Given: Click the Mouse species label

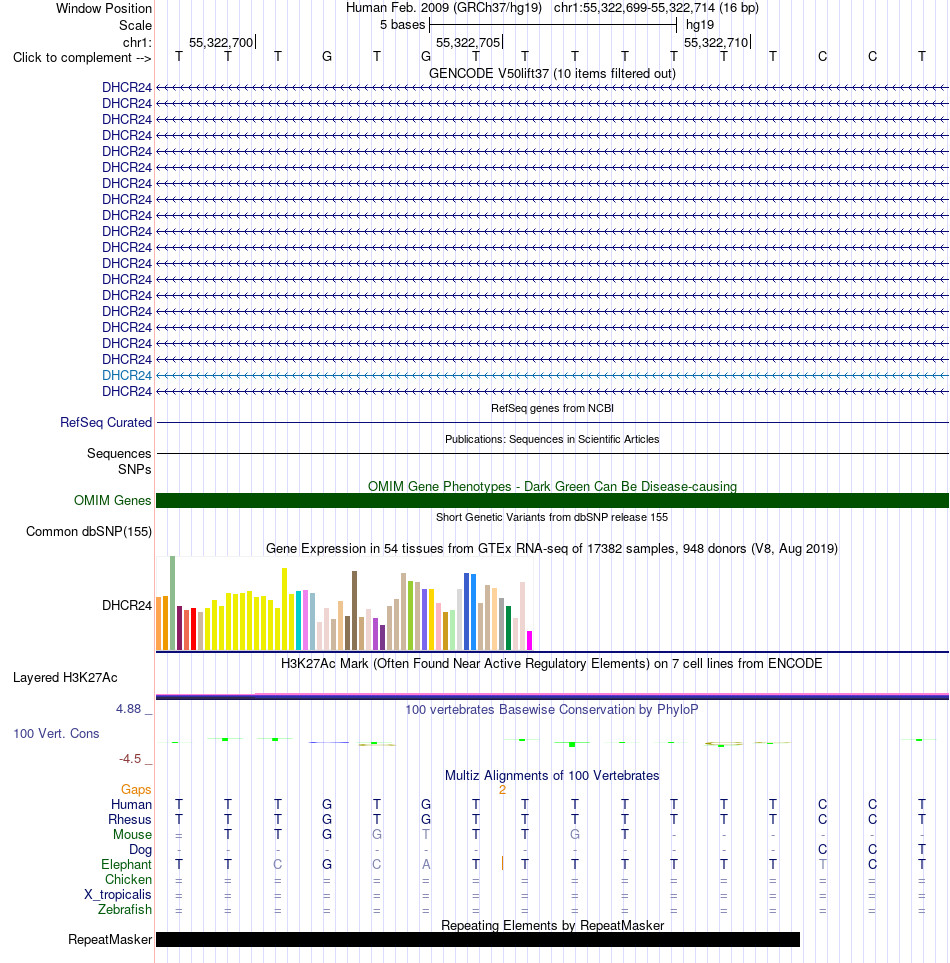Looking at the screenshot, I should [x=132, y=835].
